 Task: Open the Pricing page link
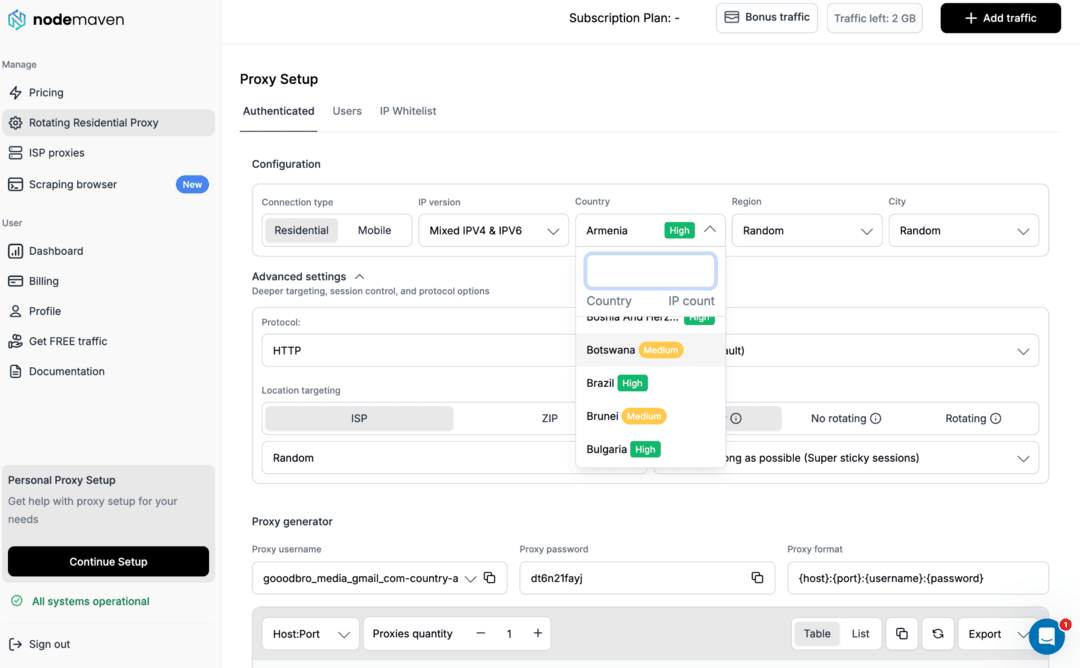coord(45,92)
